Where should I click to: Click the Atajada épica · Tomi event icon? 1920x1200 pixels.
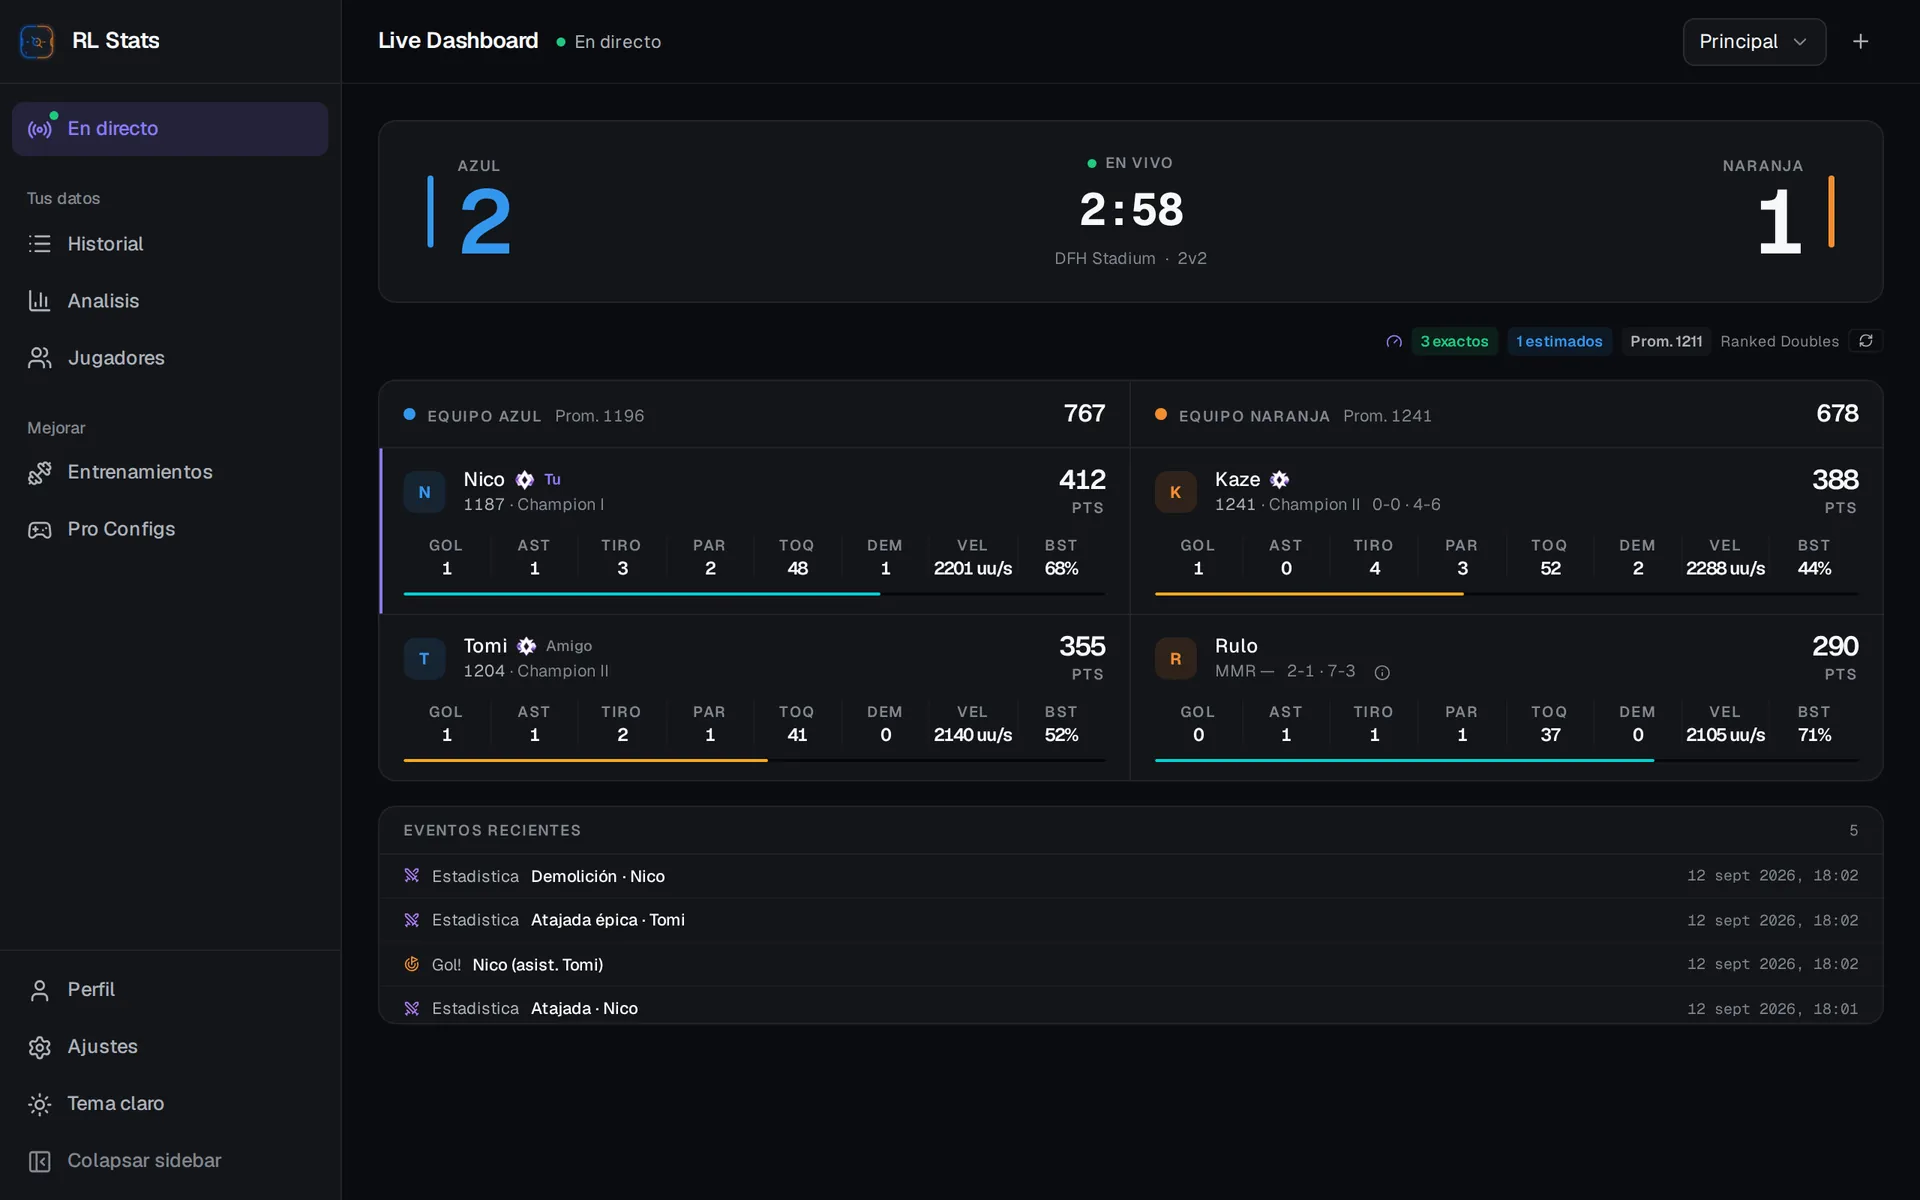click(x=411, y=920)
